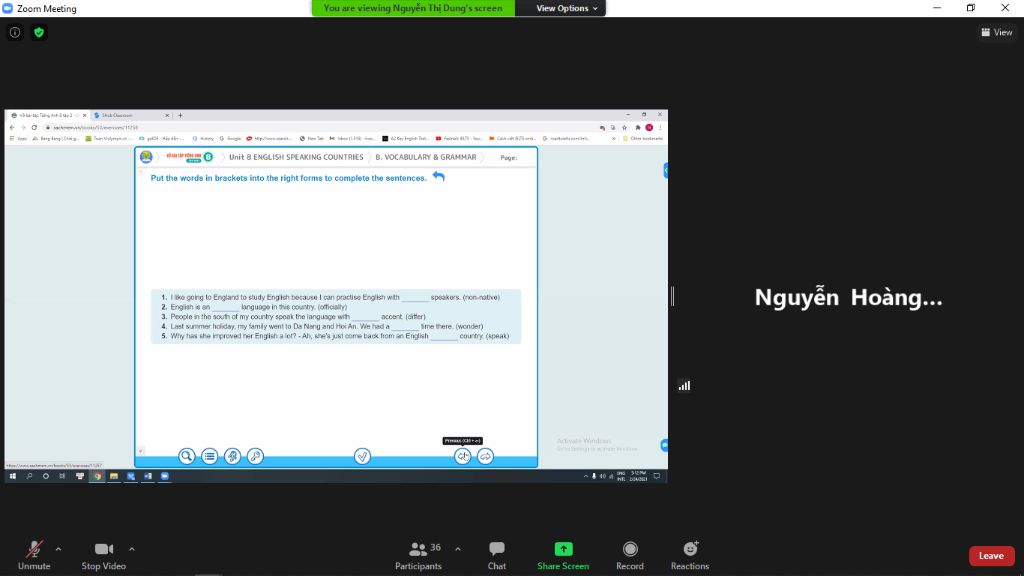Select the first Chrome tab

pos(48,116)
